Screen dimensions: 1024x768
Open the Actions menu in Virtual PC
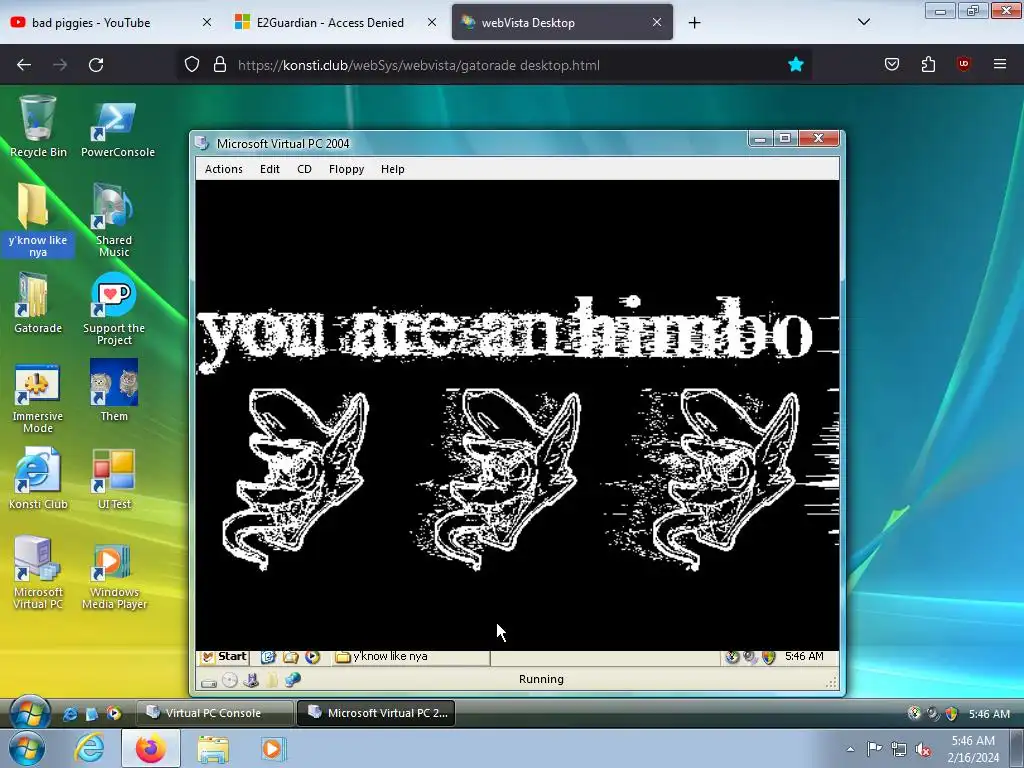223,168
